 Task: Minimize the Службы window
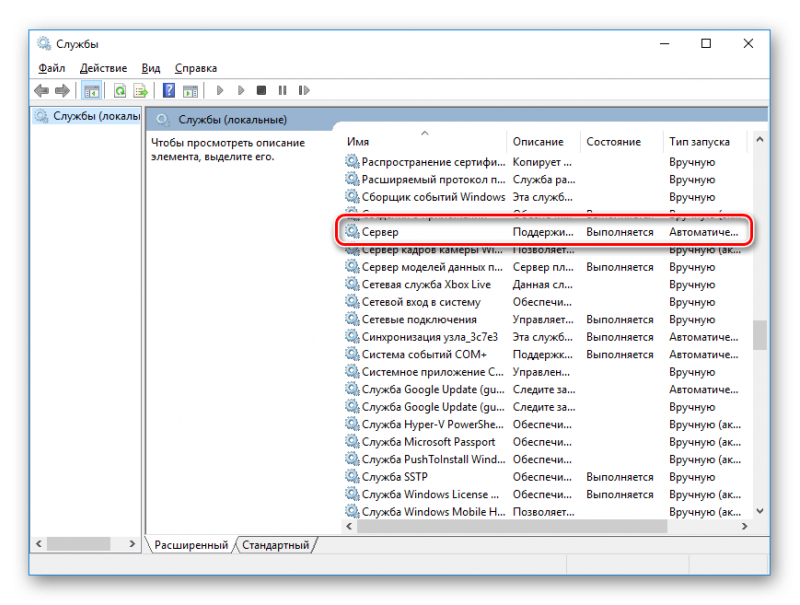[x=664, y=44]
